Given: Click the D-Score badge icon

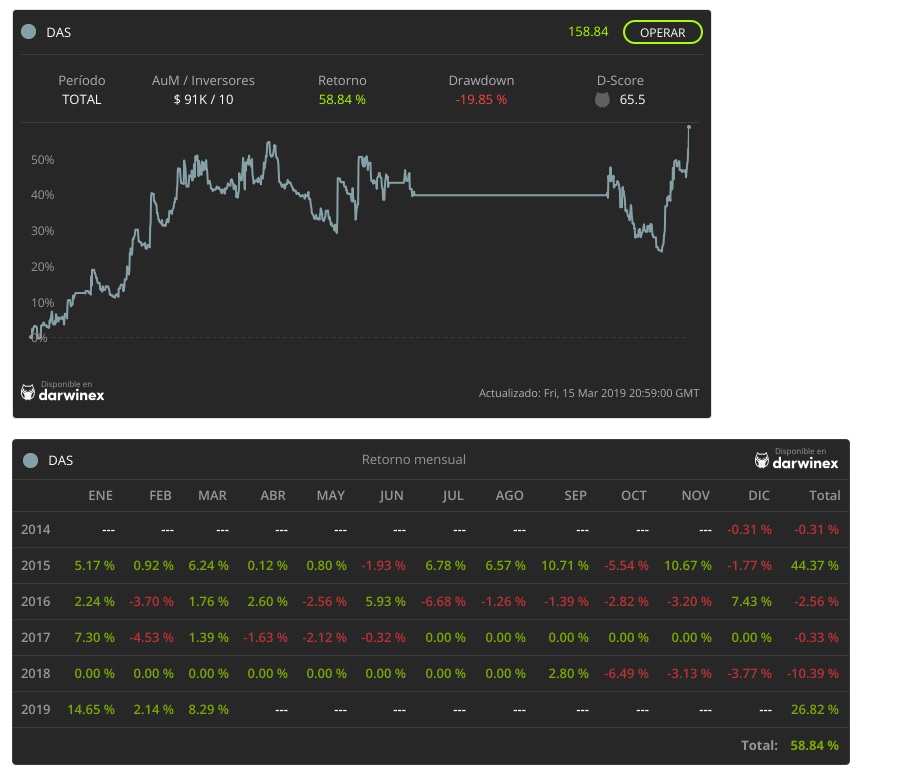Looking at the screenshot, I should 602,100.
